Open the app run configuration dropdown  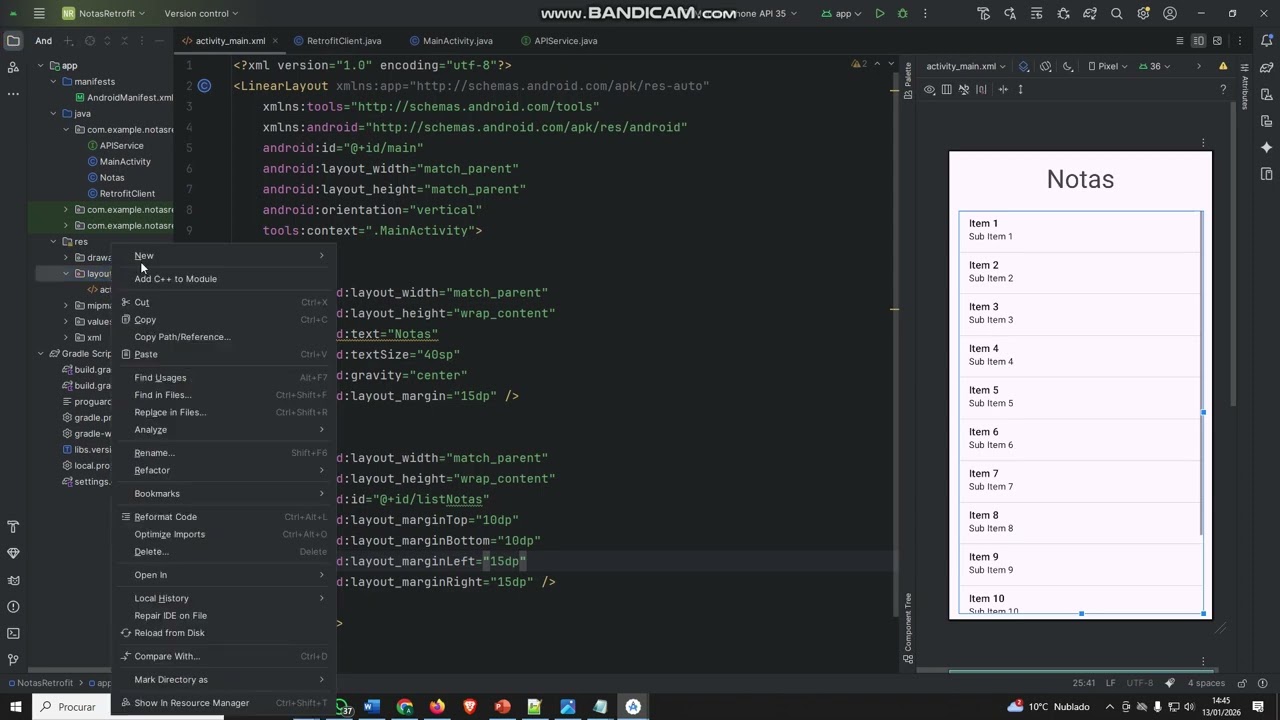843,13
